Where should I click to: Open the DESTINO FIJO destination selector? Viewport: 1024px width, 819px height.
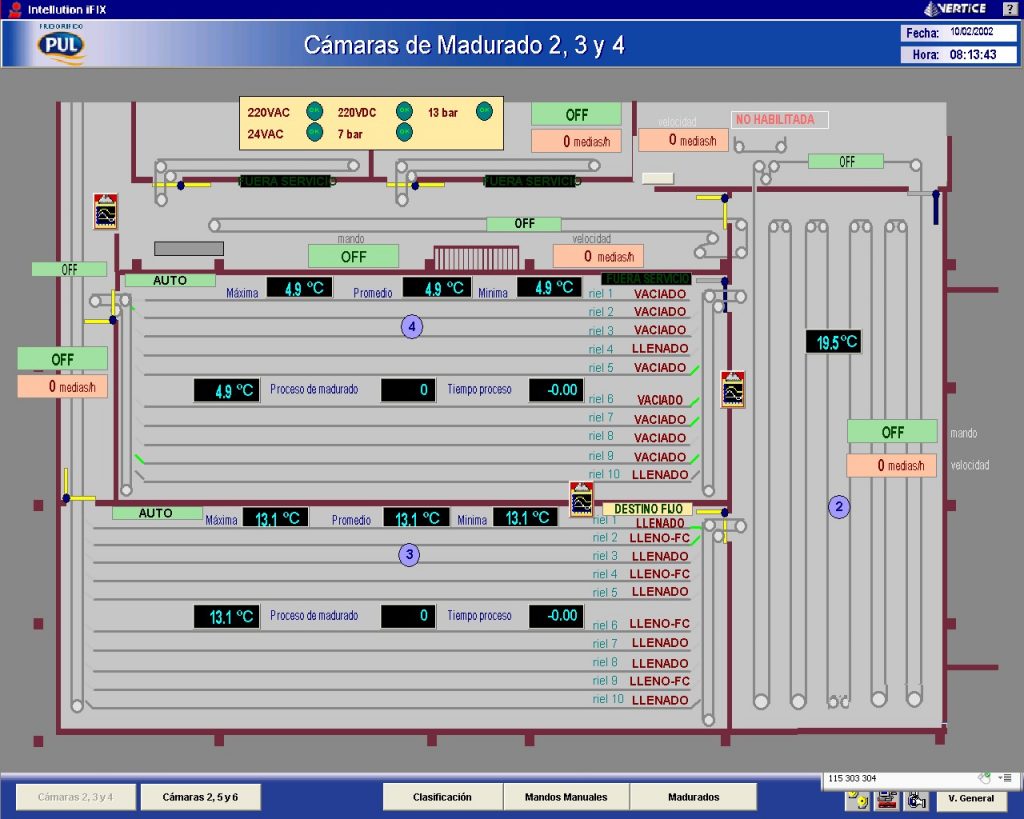click(648, 509)
